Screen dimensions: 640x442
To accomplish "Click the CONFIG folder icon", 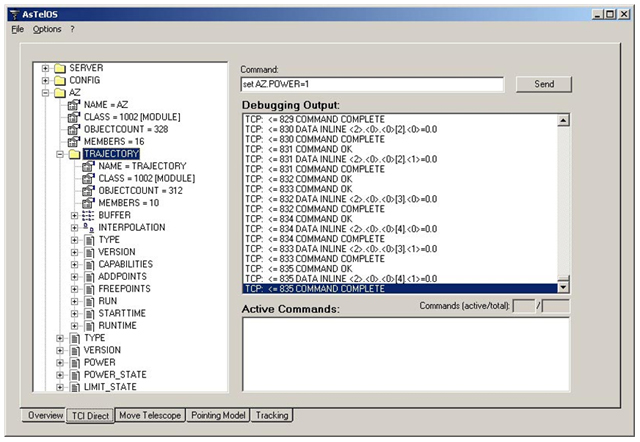I will tap(59, 79).
